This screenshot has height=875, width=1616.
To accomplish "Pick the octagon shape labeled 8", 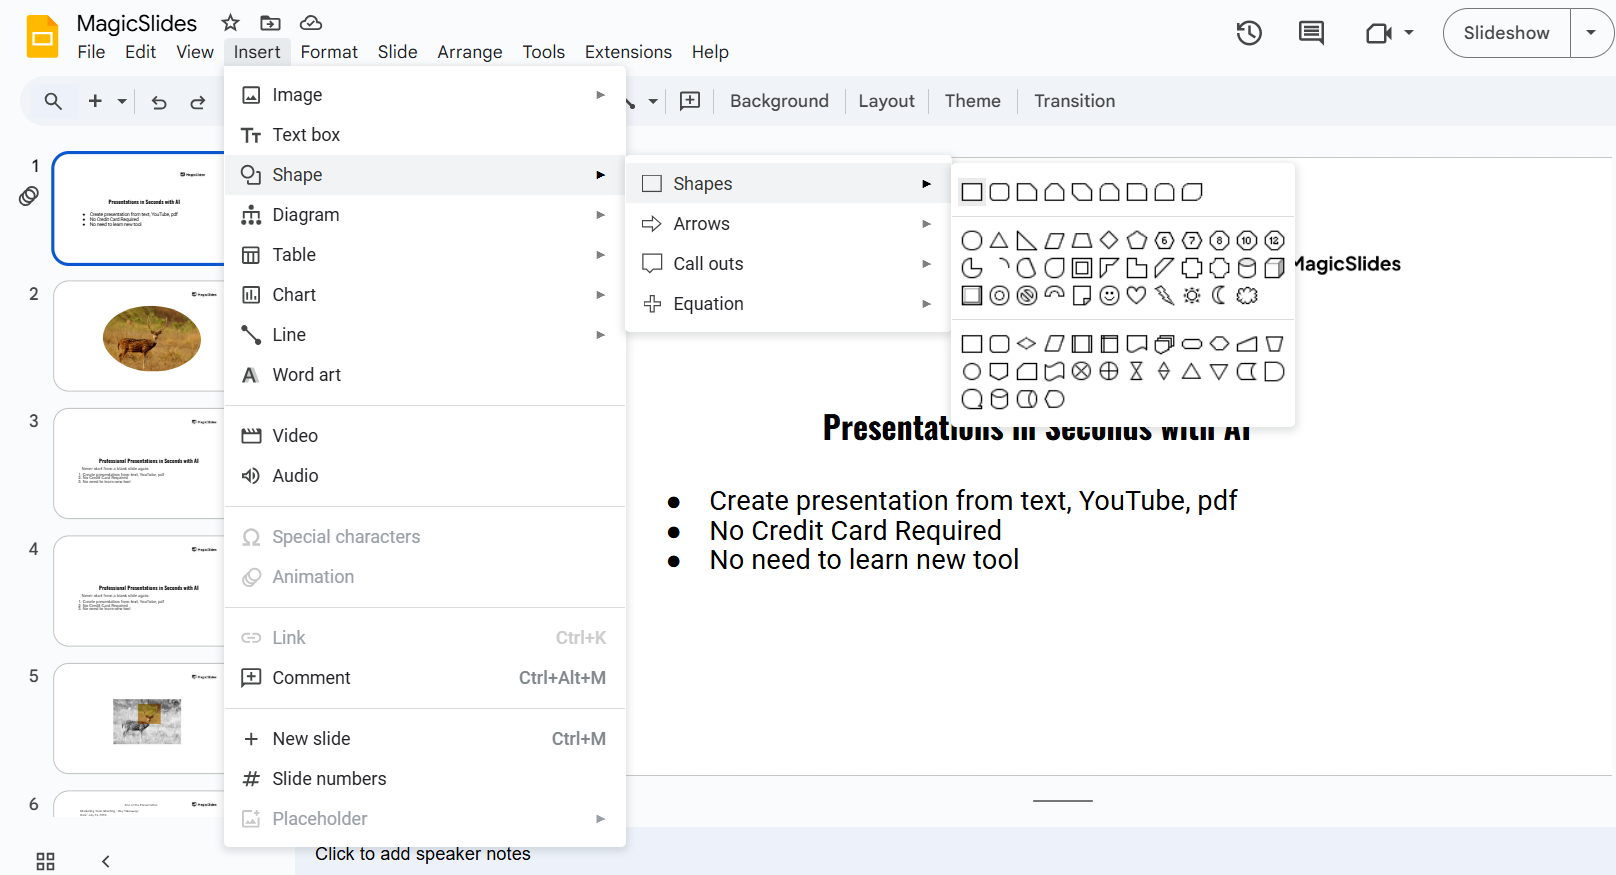I will tap(1219, 240).
